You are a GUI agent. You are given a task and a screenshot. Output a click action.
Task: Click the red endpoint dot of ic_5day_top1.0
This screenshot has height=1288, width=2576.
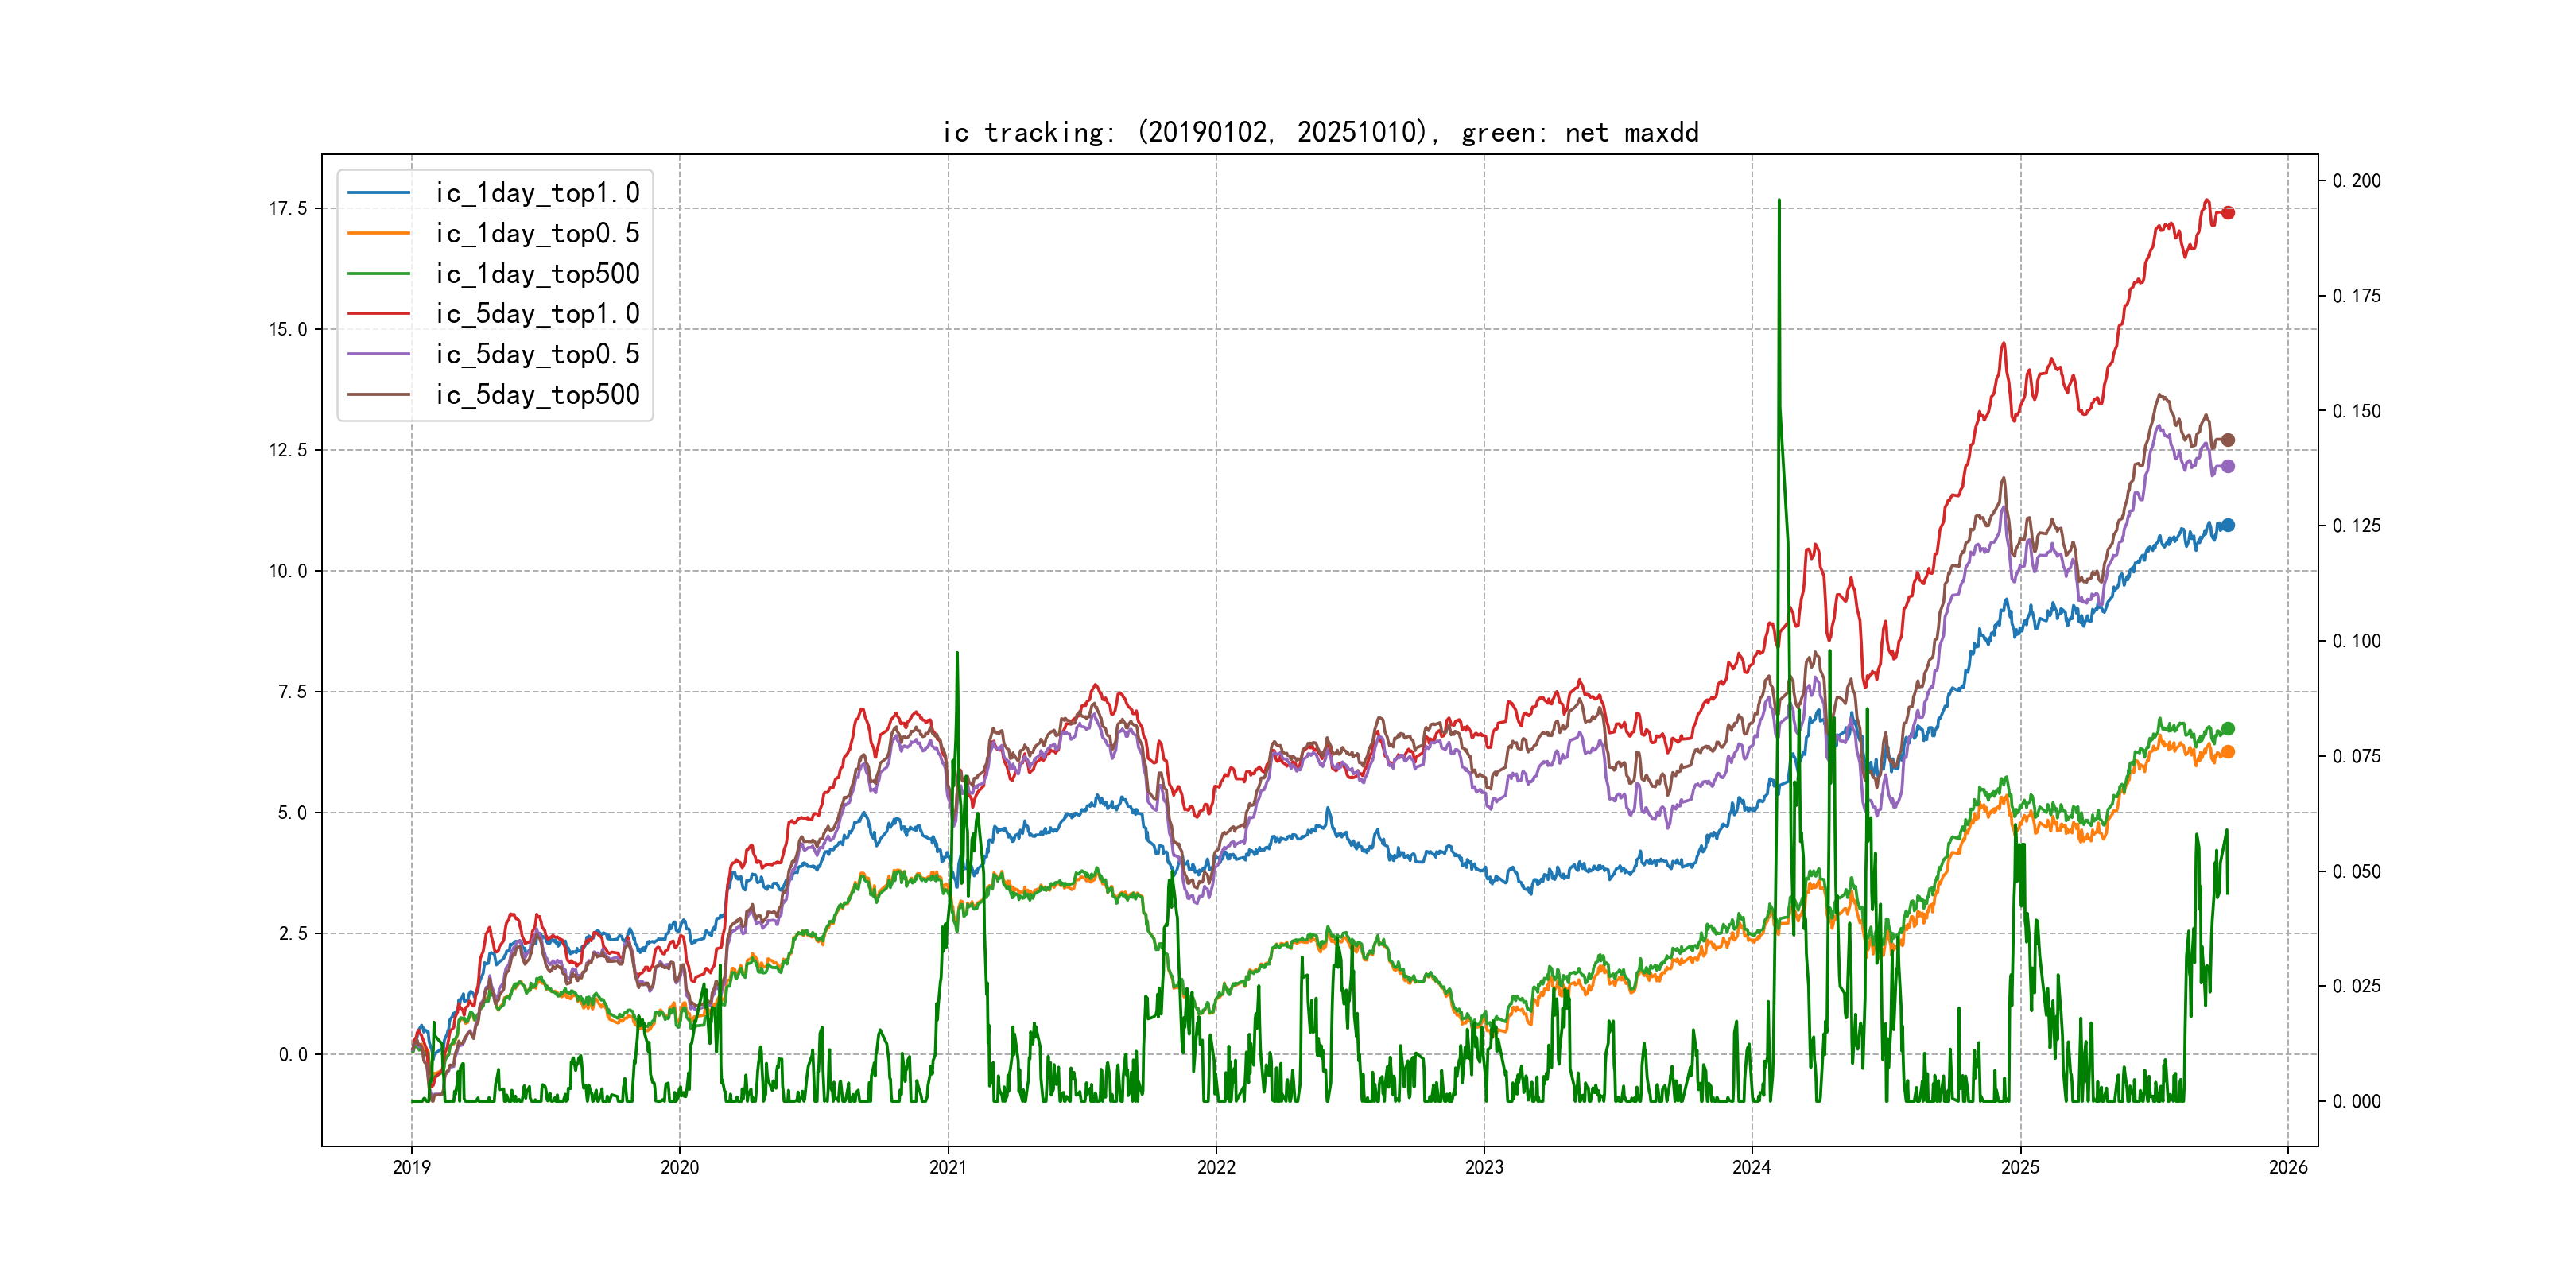tap(2227, 213)
